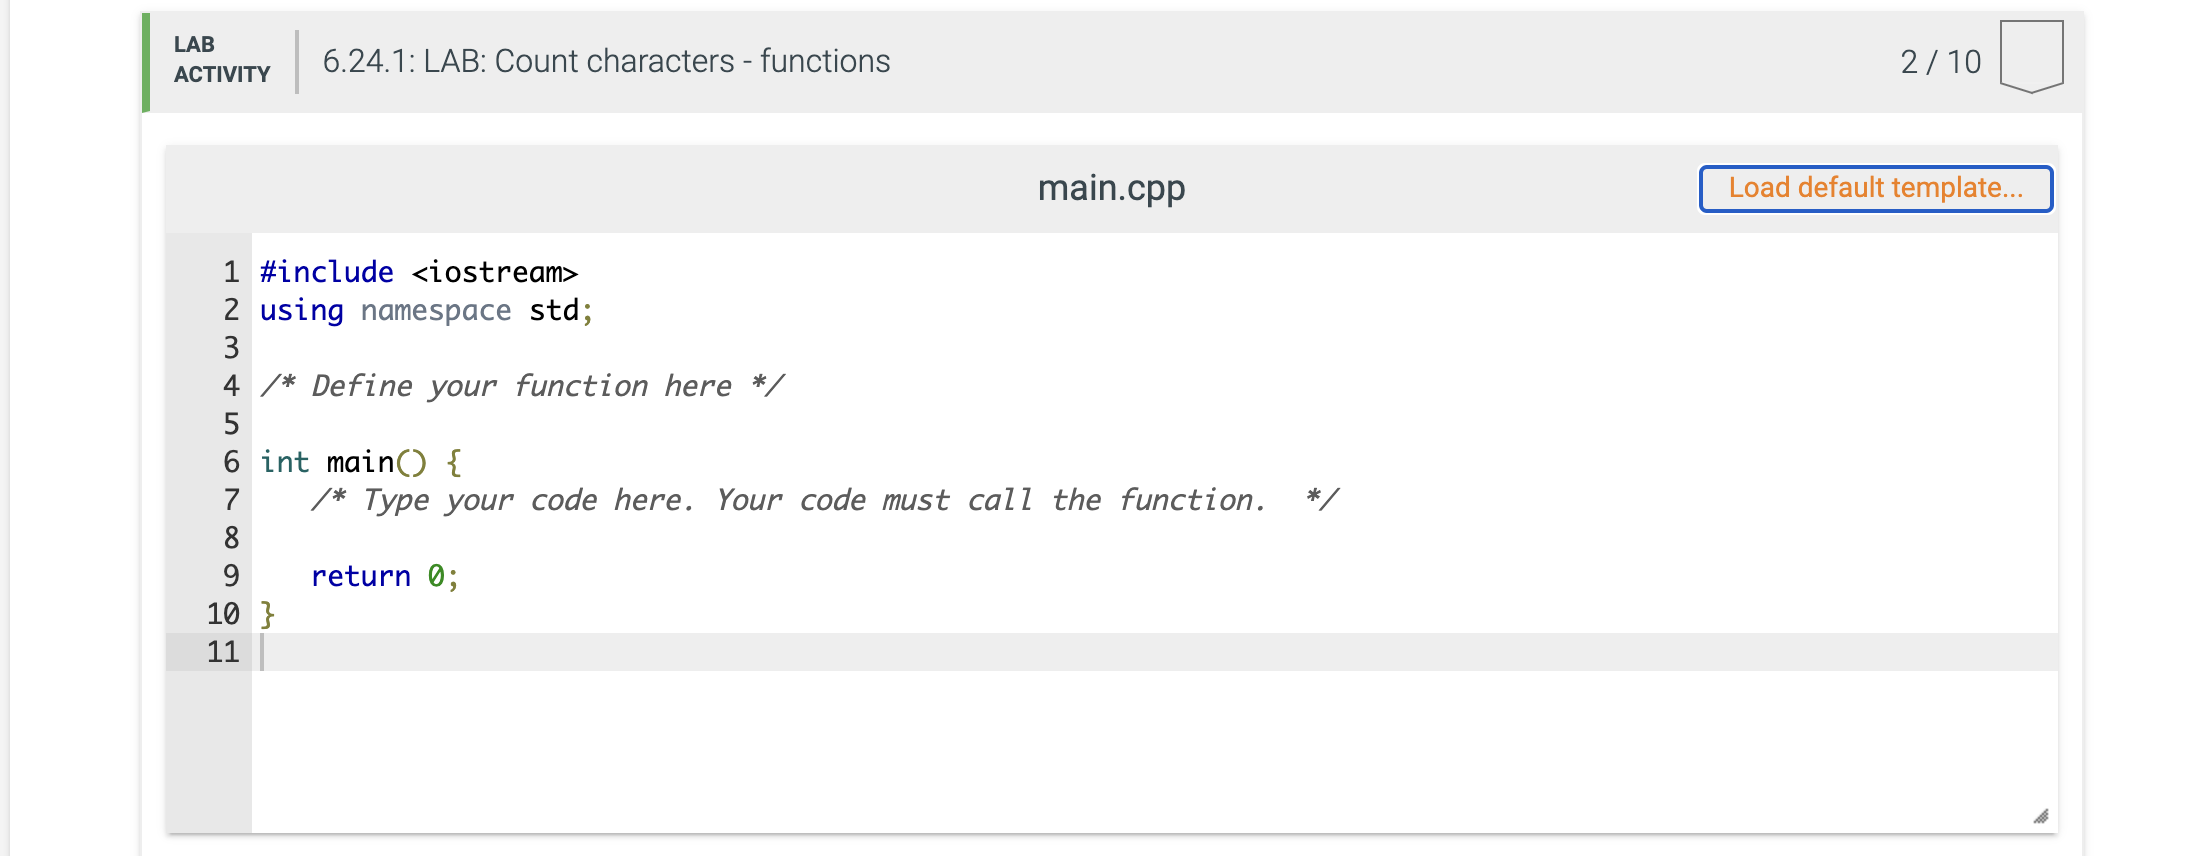Click the return 0 statement

(x=385, y=575)
